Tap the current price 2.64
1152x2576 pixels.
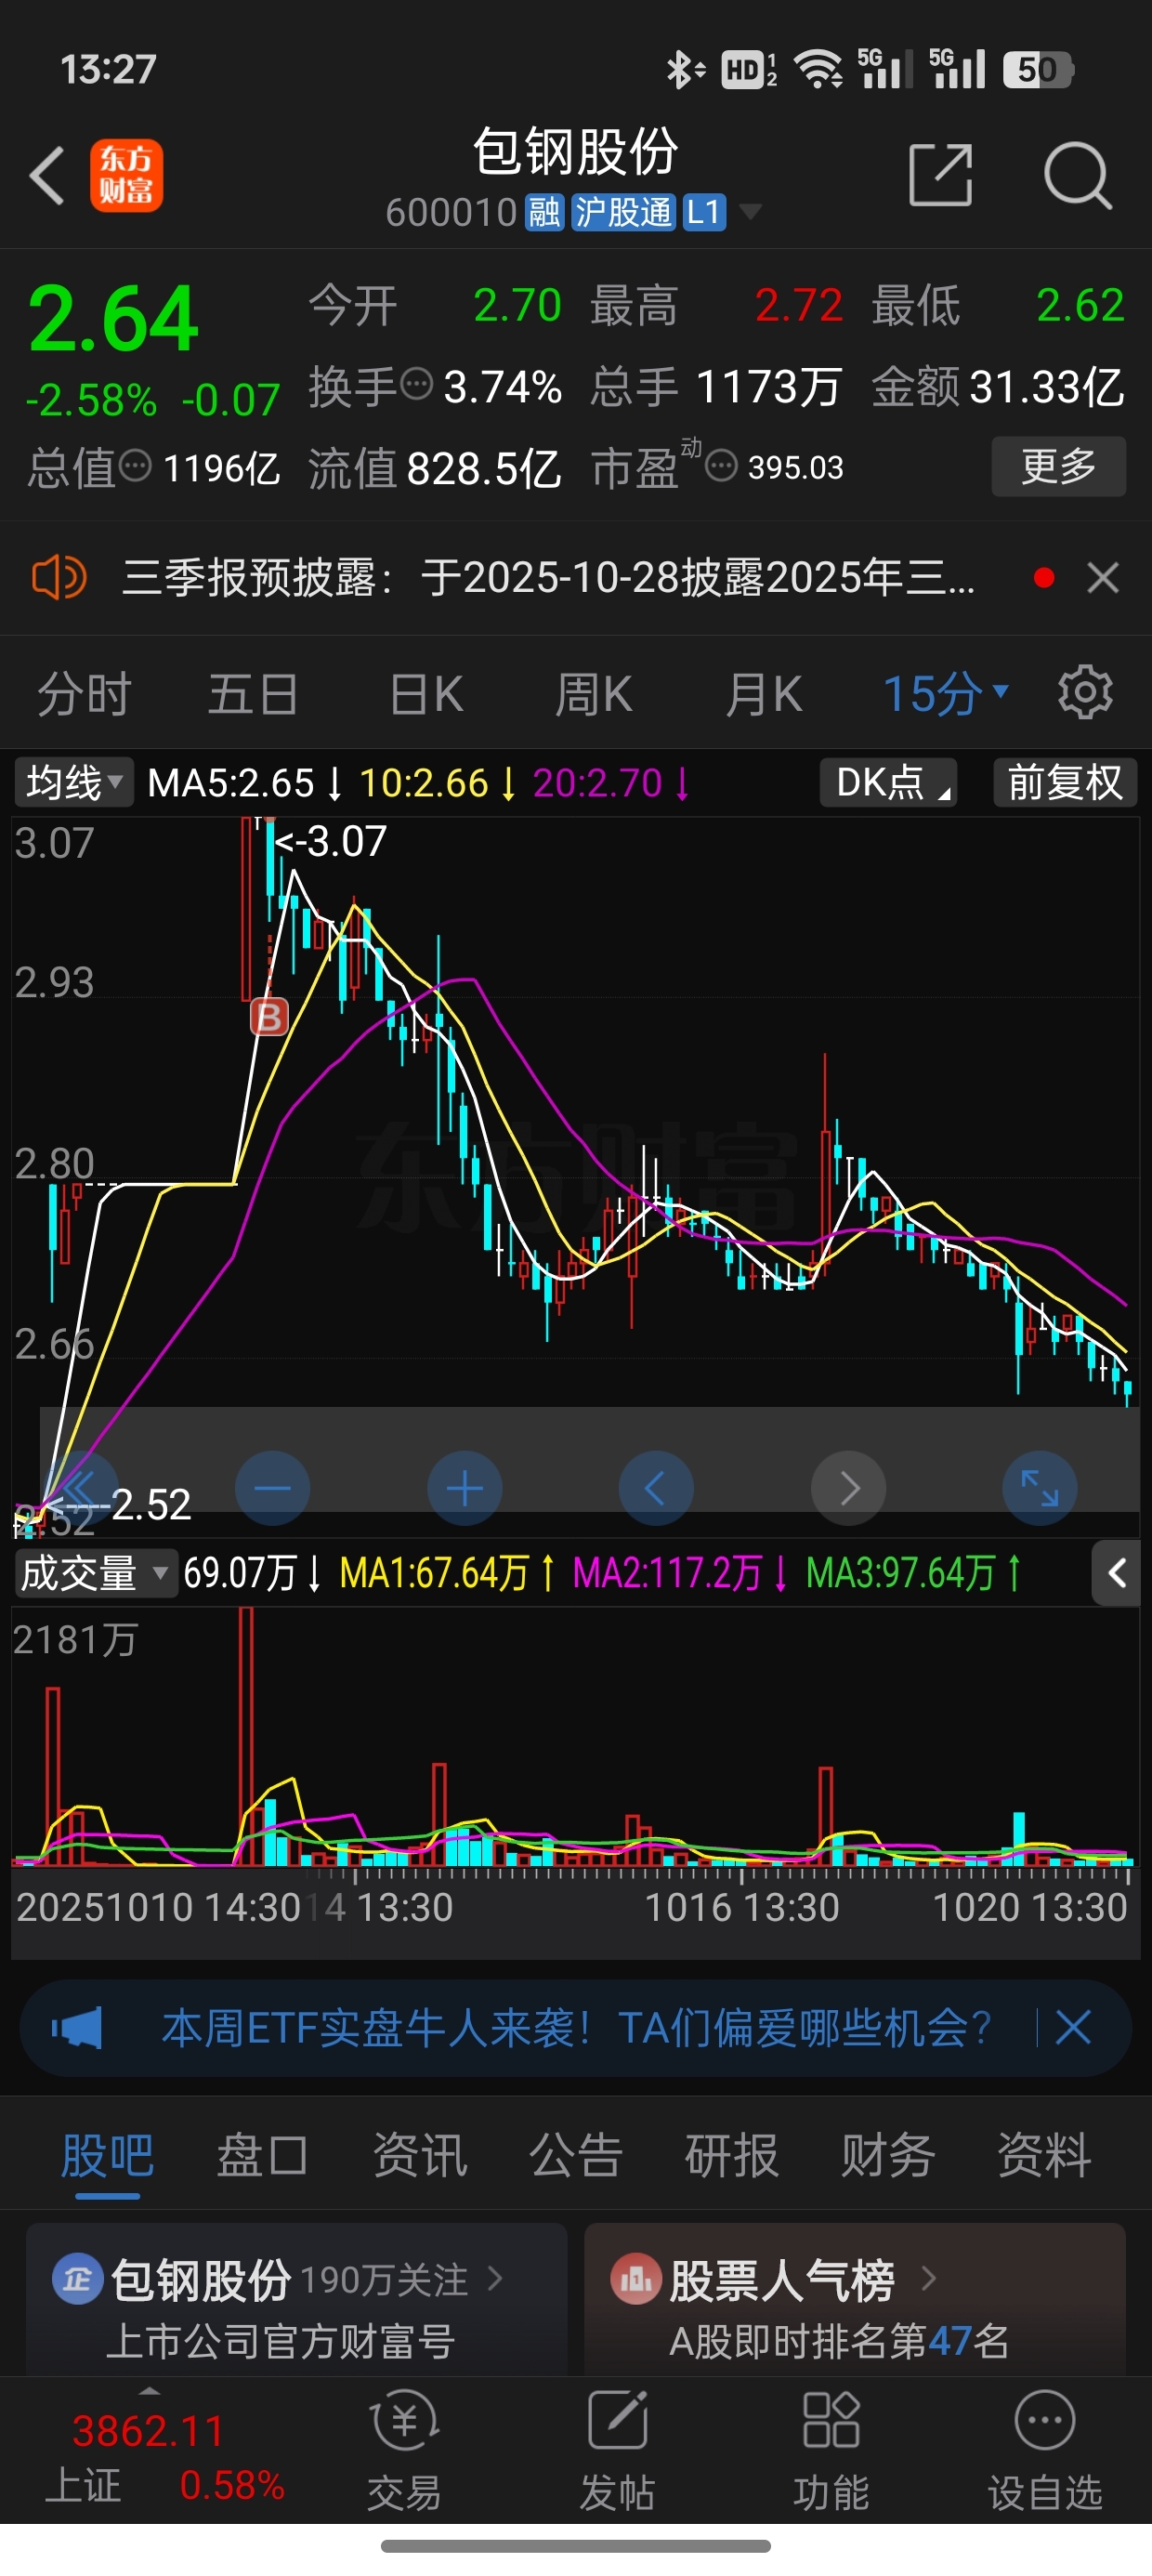click(x=113, y=319)
